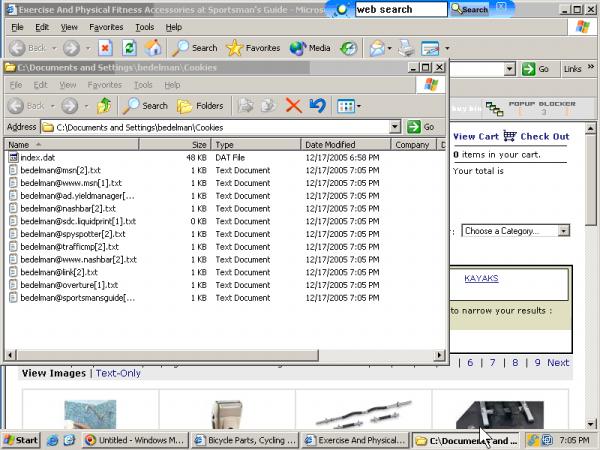Open the Favorites menu in Internet Explorer

click(x=106, y=27)
